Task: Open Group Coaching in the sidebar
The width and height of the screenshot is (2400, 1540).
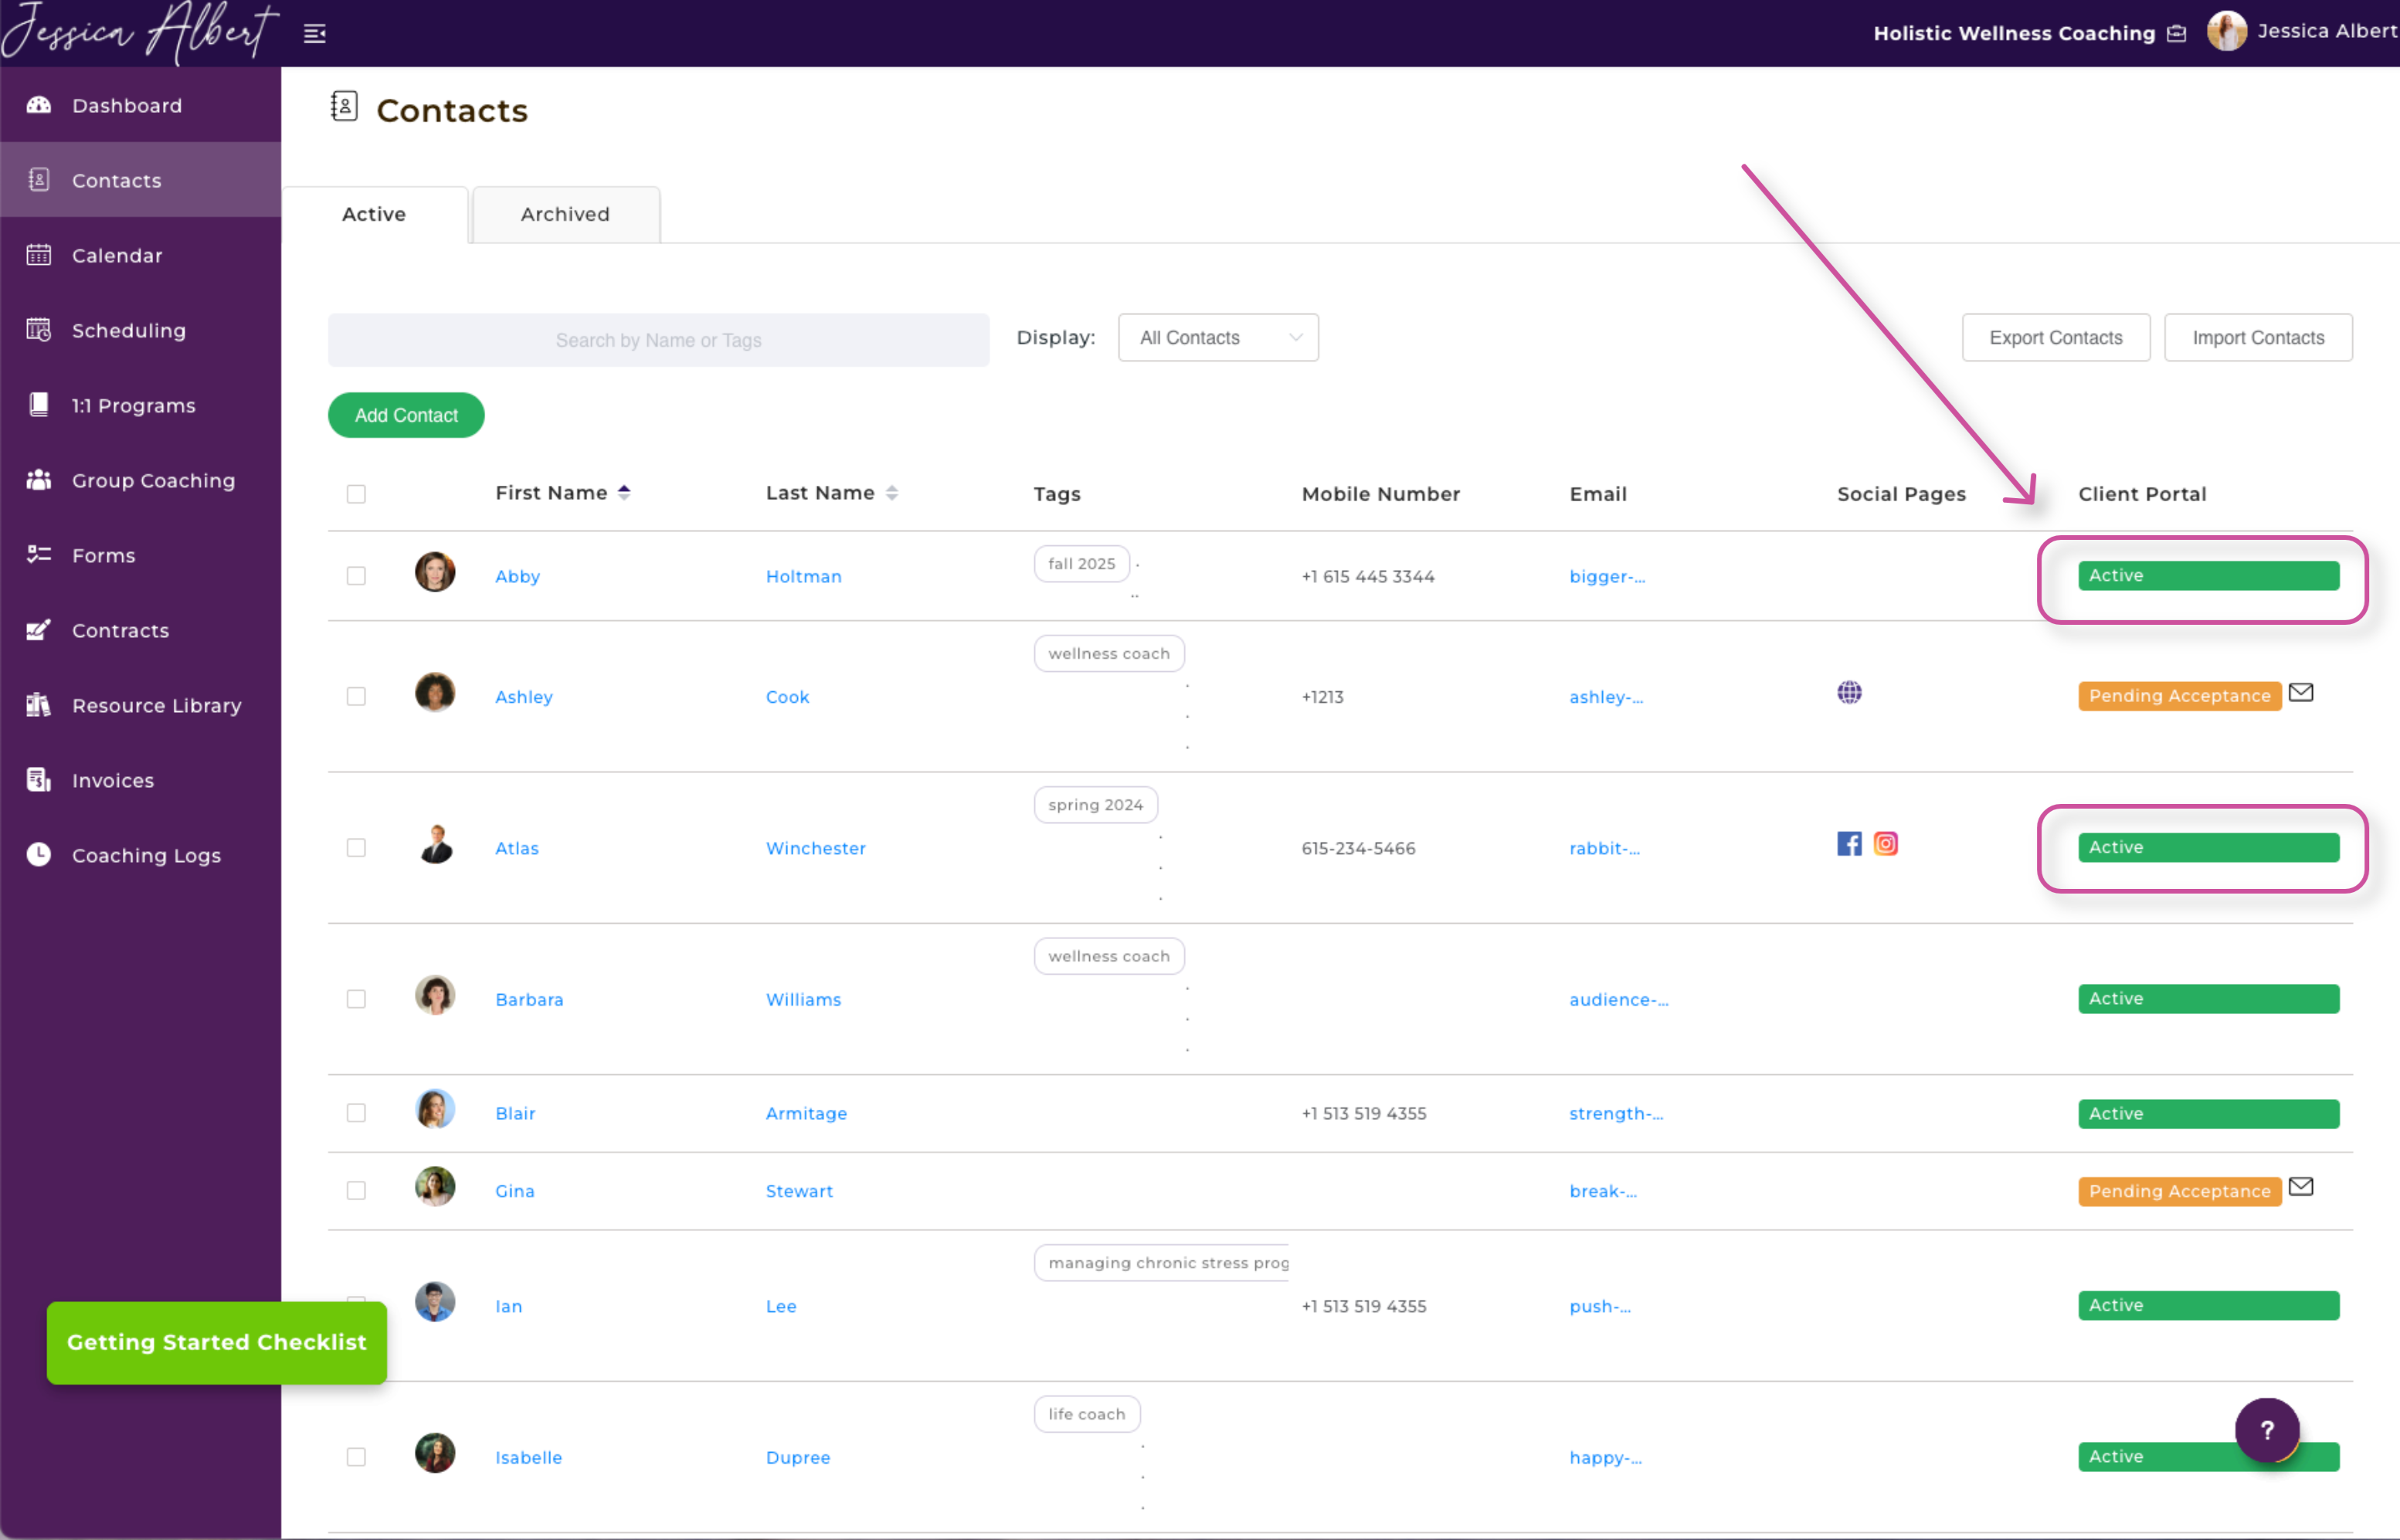Action: coord(153,481)
